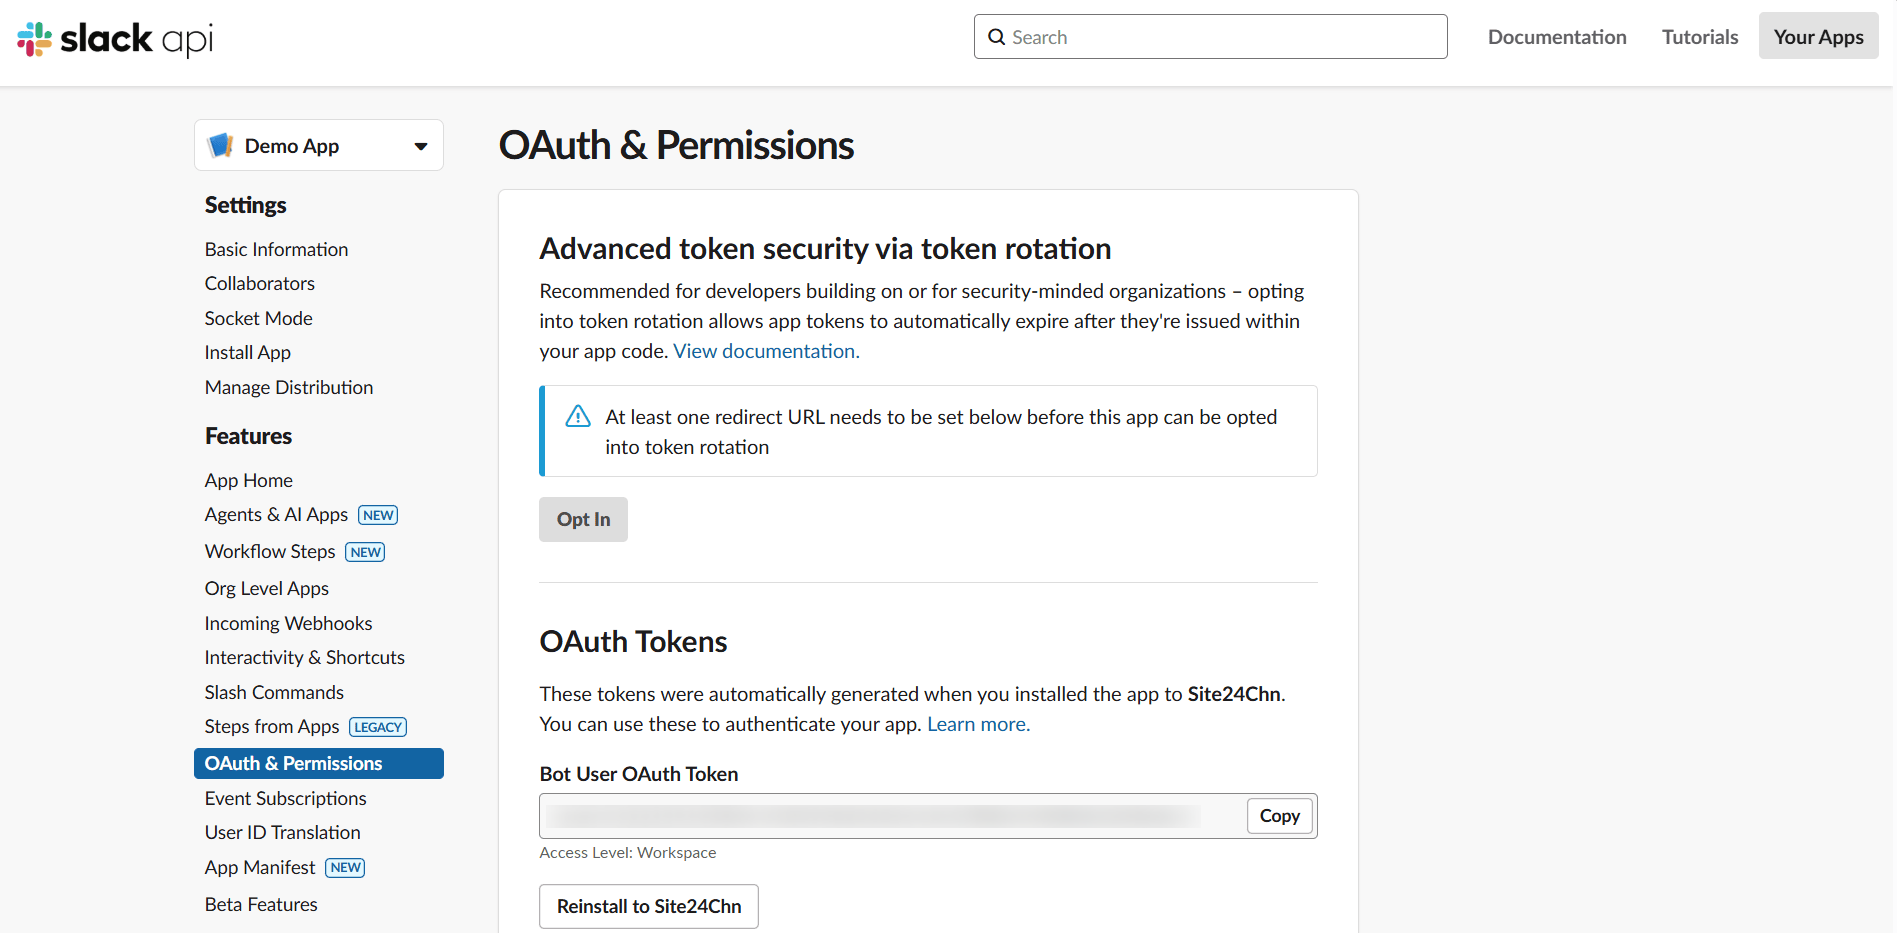Copy the Bot User OAuth Token
The height and width of the screenshot is (933, 1897).
pos(1279,815)
